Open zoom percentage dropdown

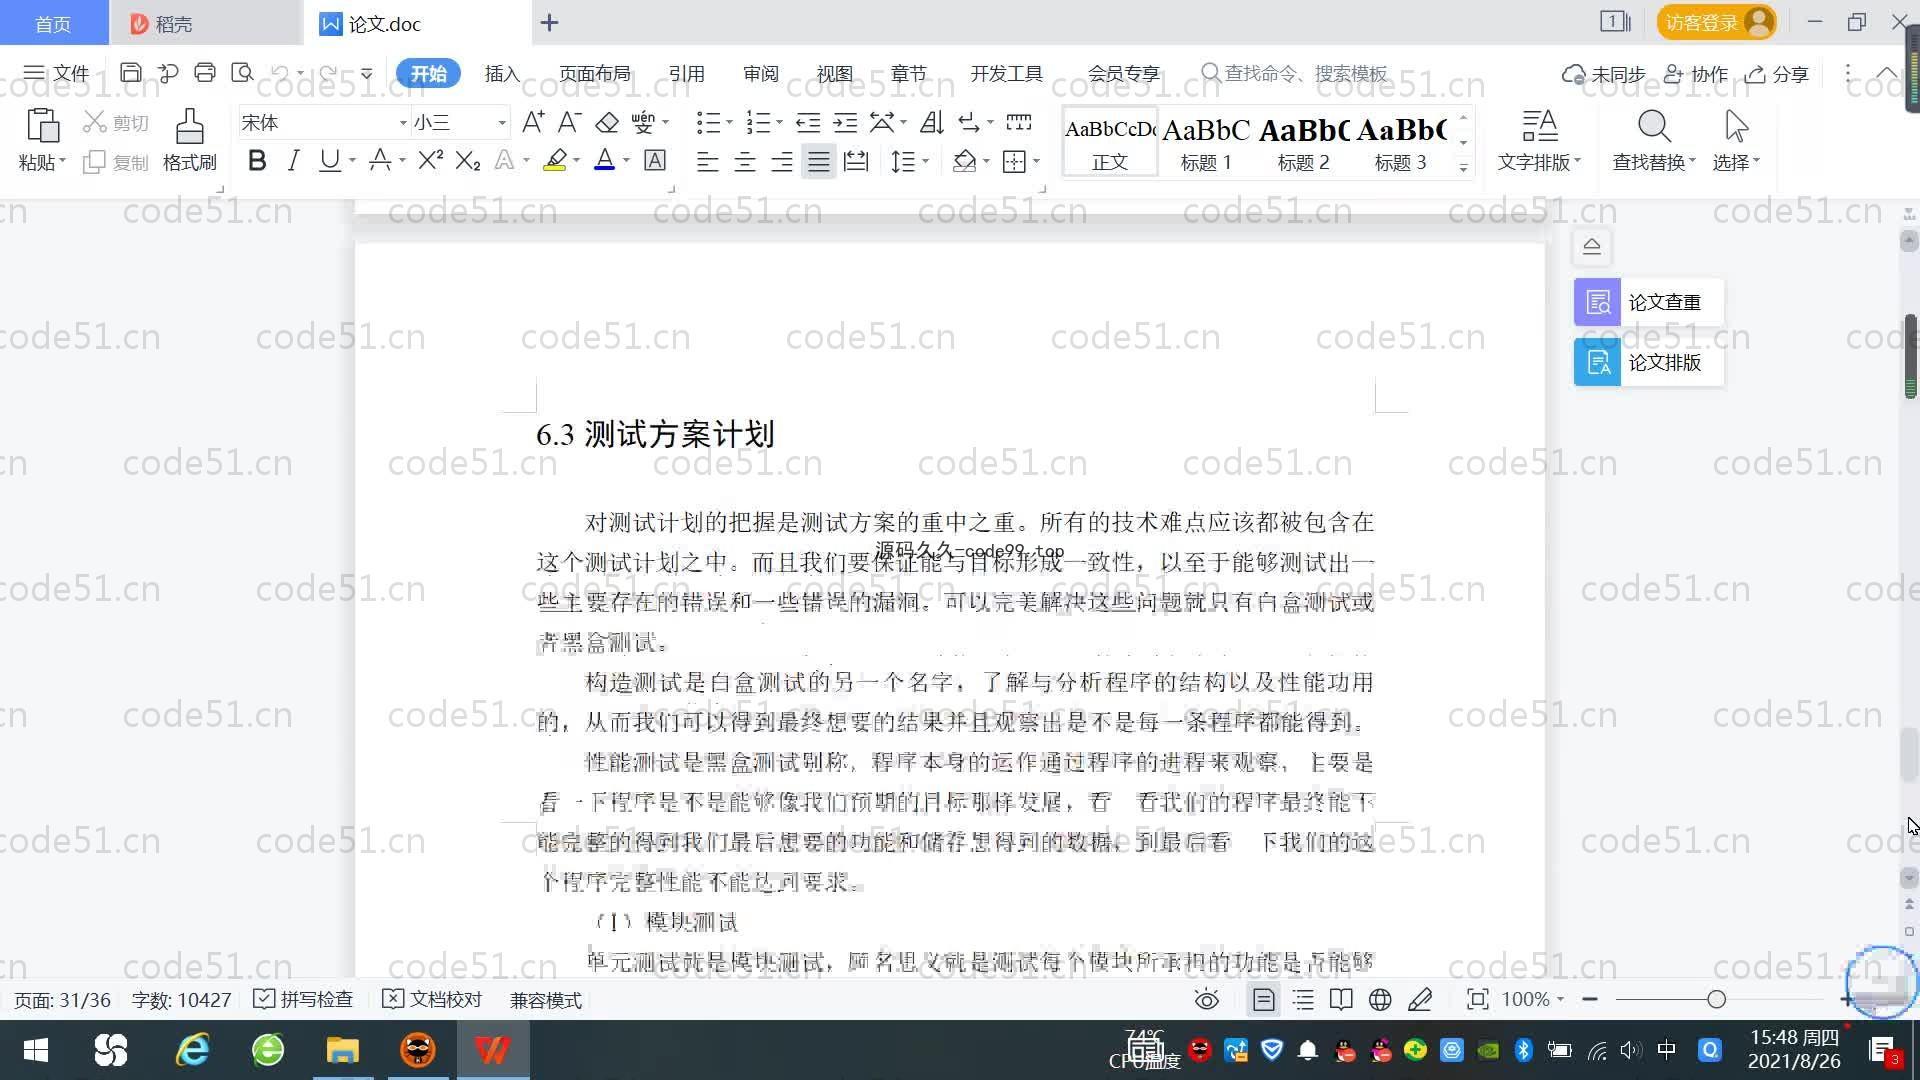[1560, 1000]
